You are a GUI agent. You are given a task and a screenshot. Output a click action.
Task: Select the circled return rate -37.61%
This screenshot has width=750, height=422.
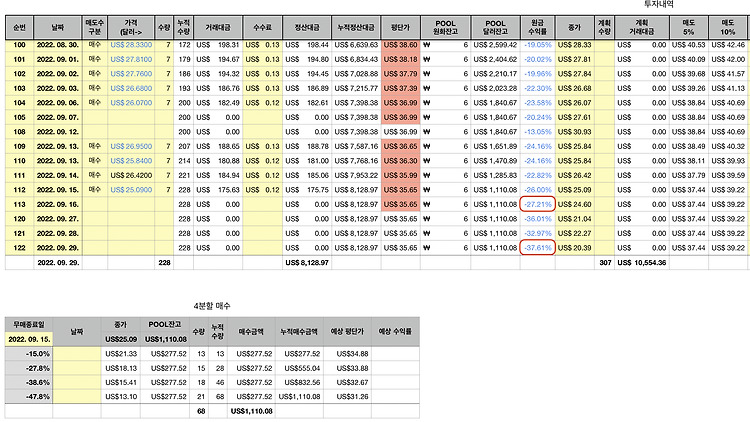click(x=537, y=248)
